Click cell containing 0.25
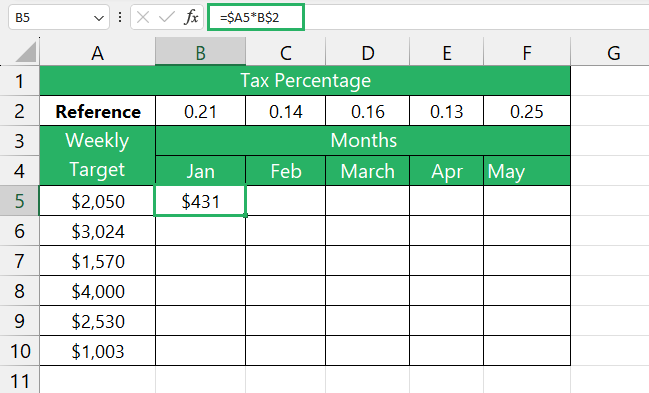The height and width of the screenshot is (393, 649). 527,111
